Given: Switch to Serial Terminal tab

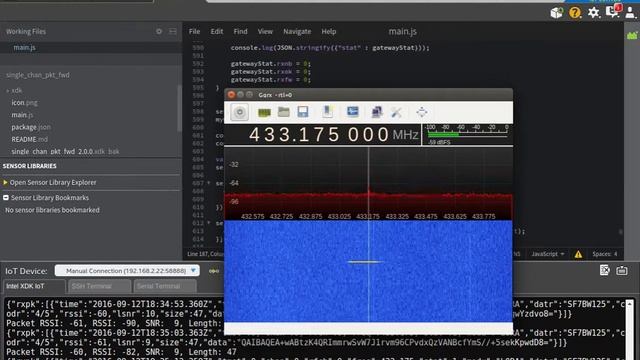Looking at the screenshot, I should [165, 286].
